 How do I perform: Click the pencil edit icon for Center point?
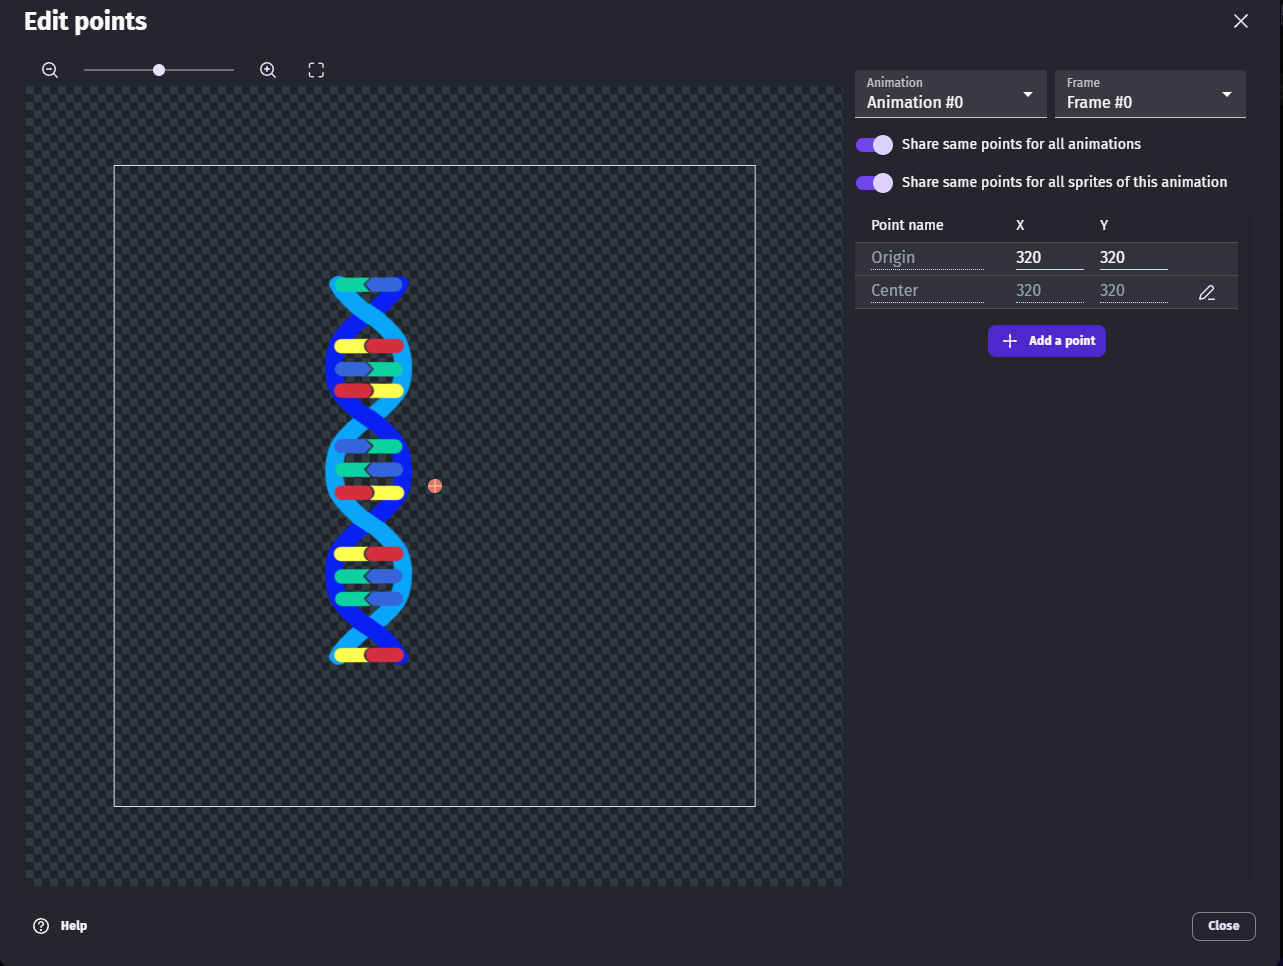1207,292
